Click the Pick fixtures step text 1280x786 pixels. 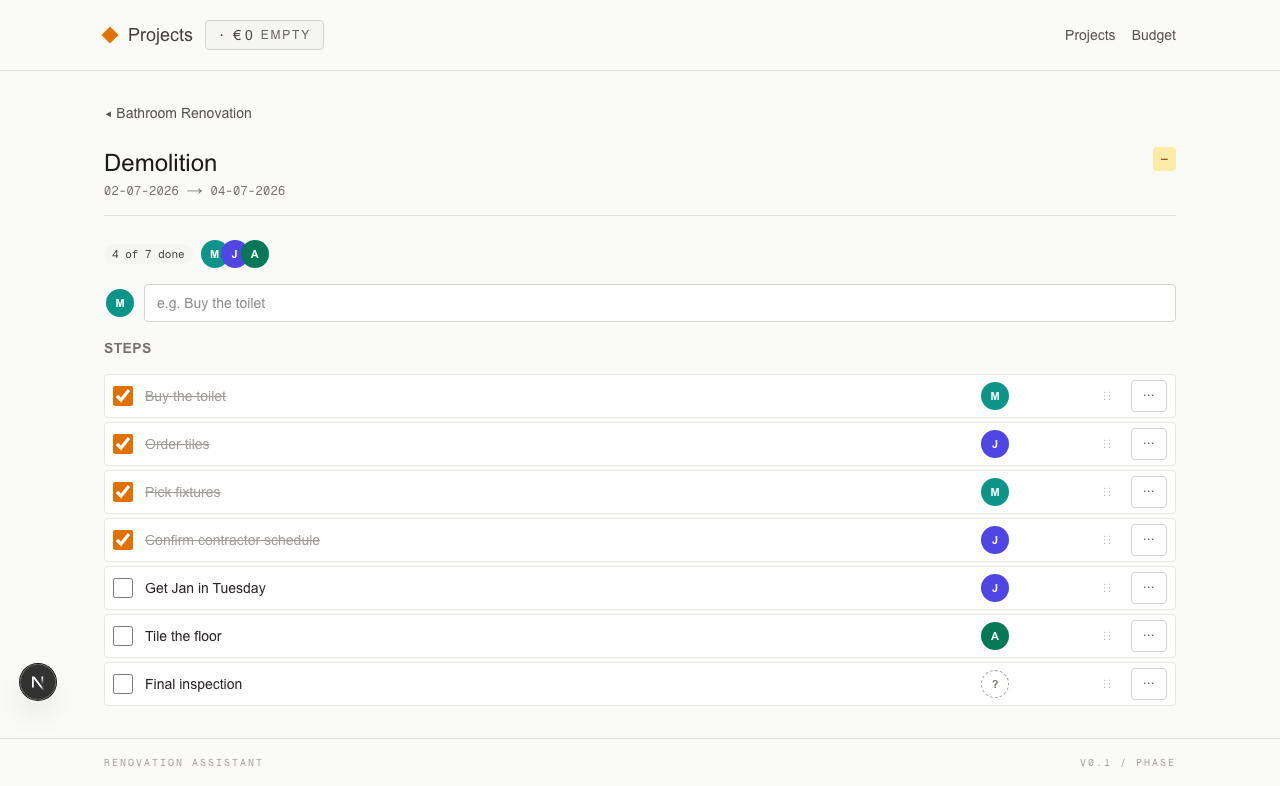[183, 492]
